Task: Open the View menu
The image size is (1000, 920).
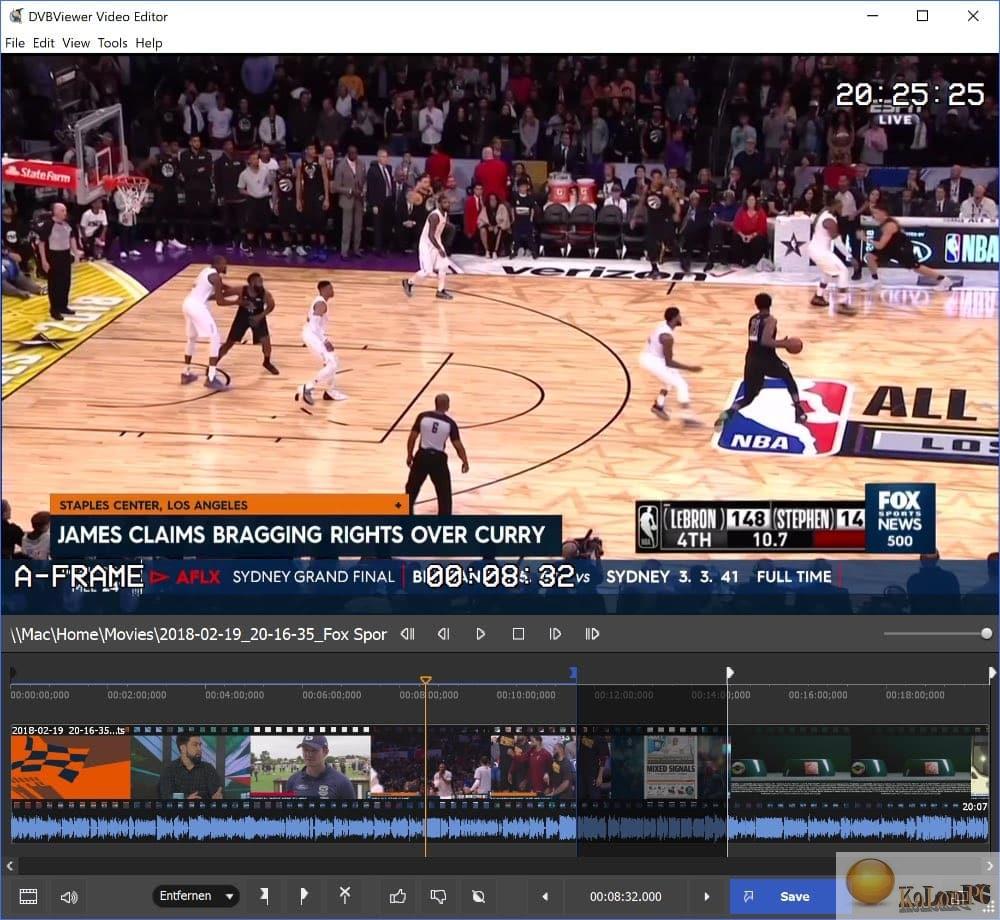Action: pos(76,43)
